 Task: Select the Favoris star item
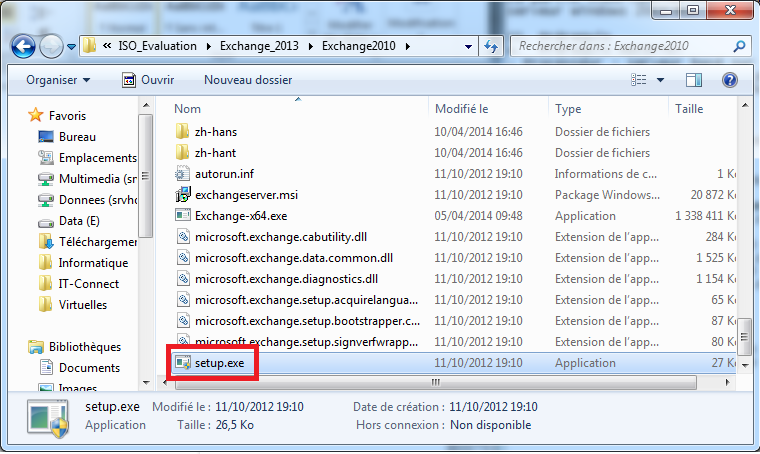coord(57,115)
